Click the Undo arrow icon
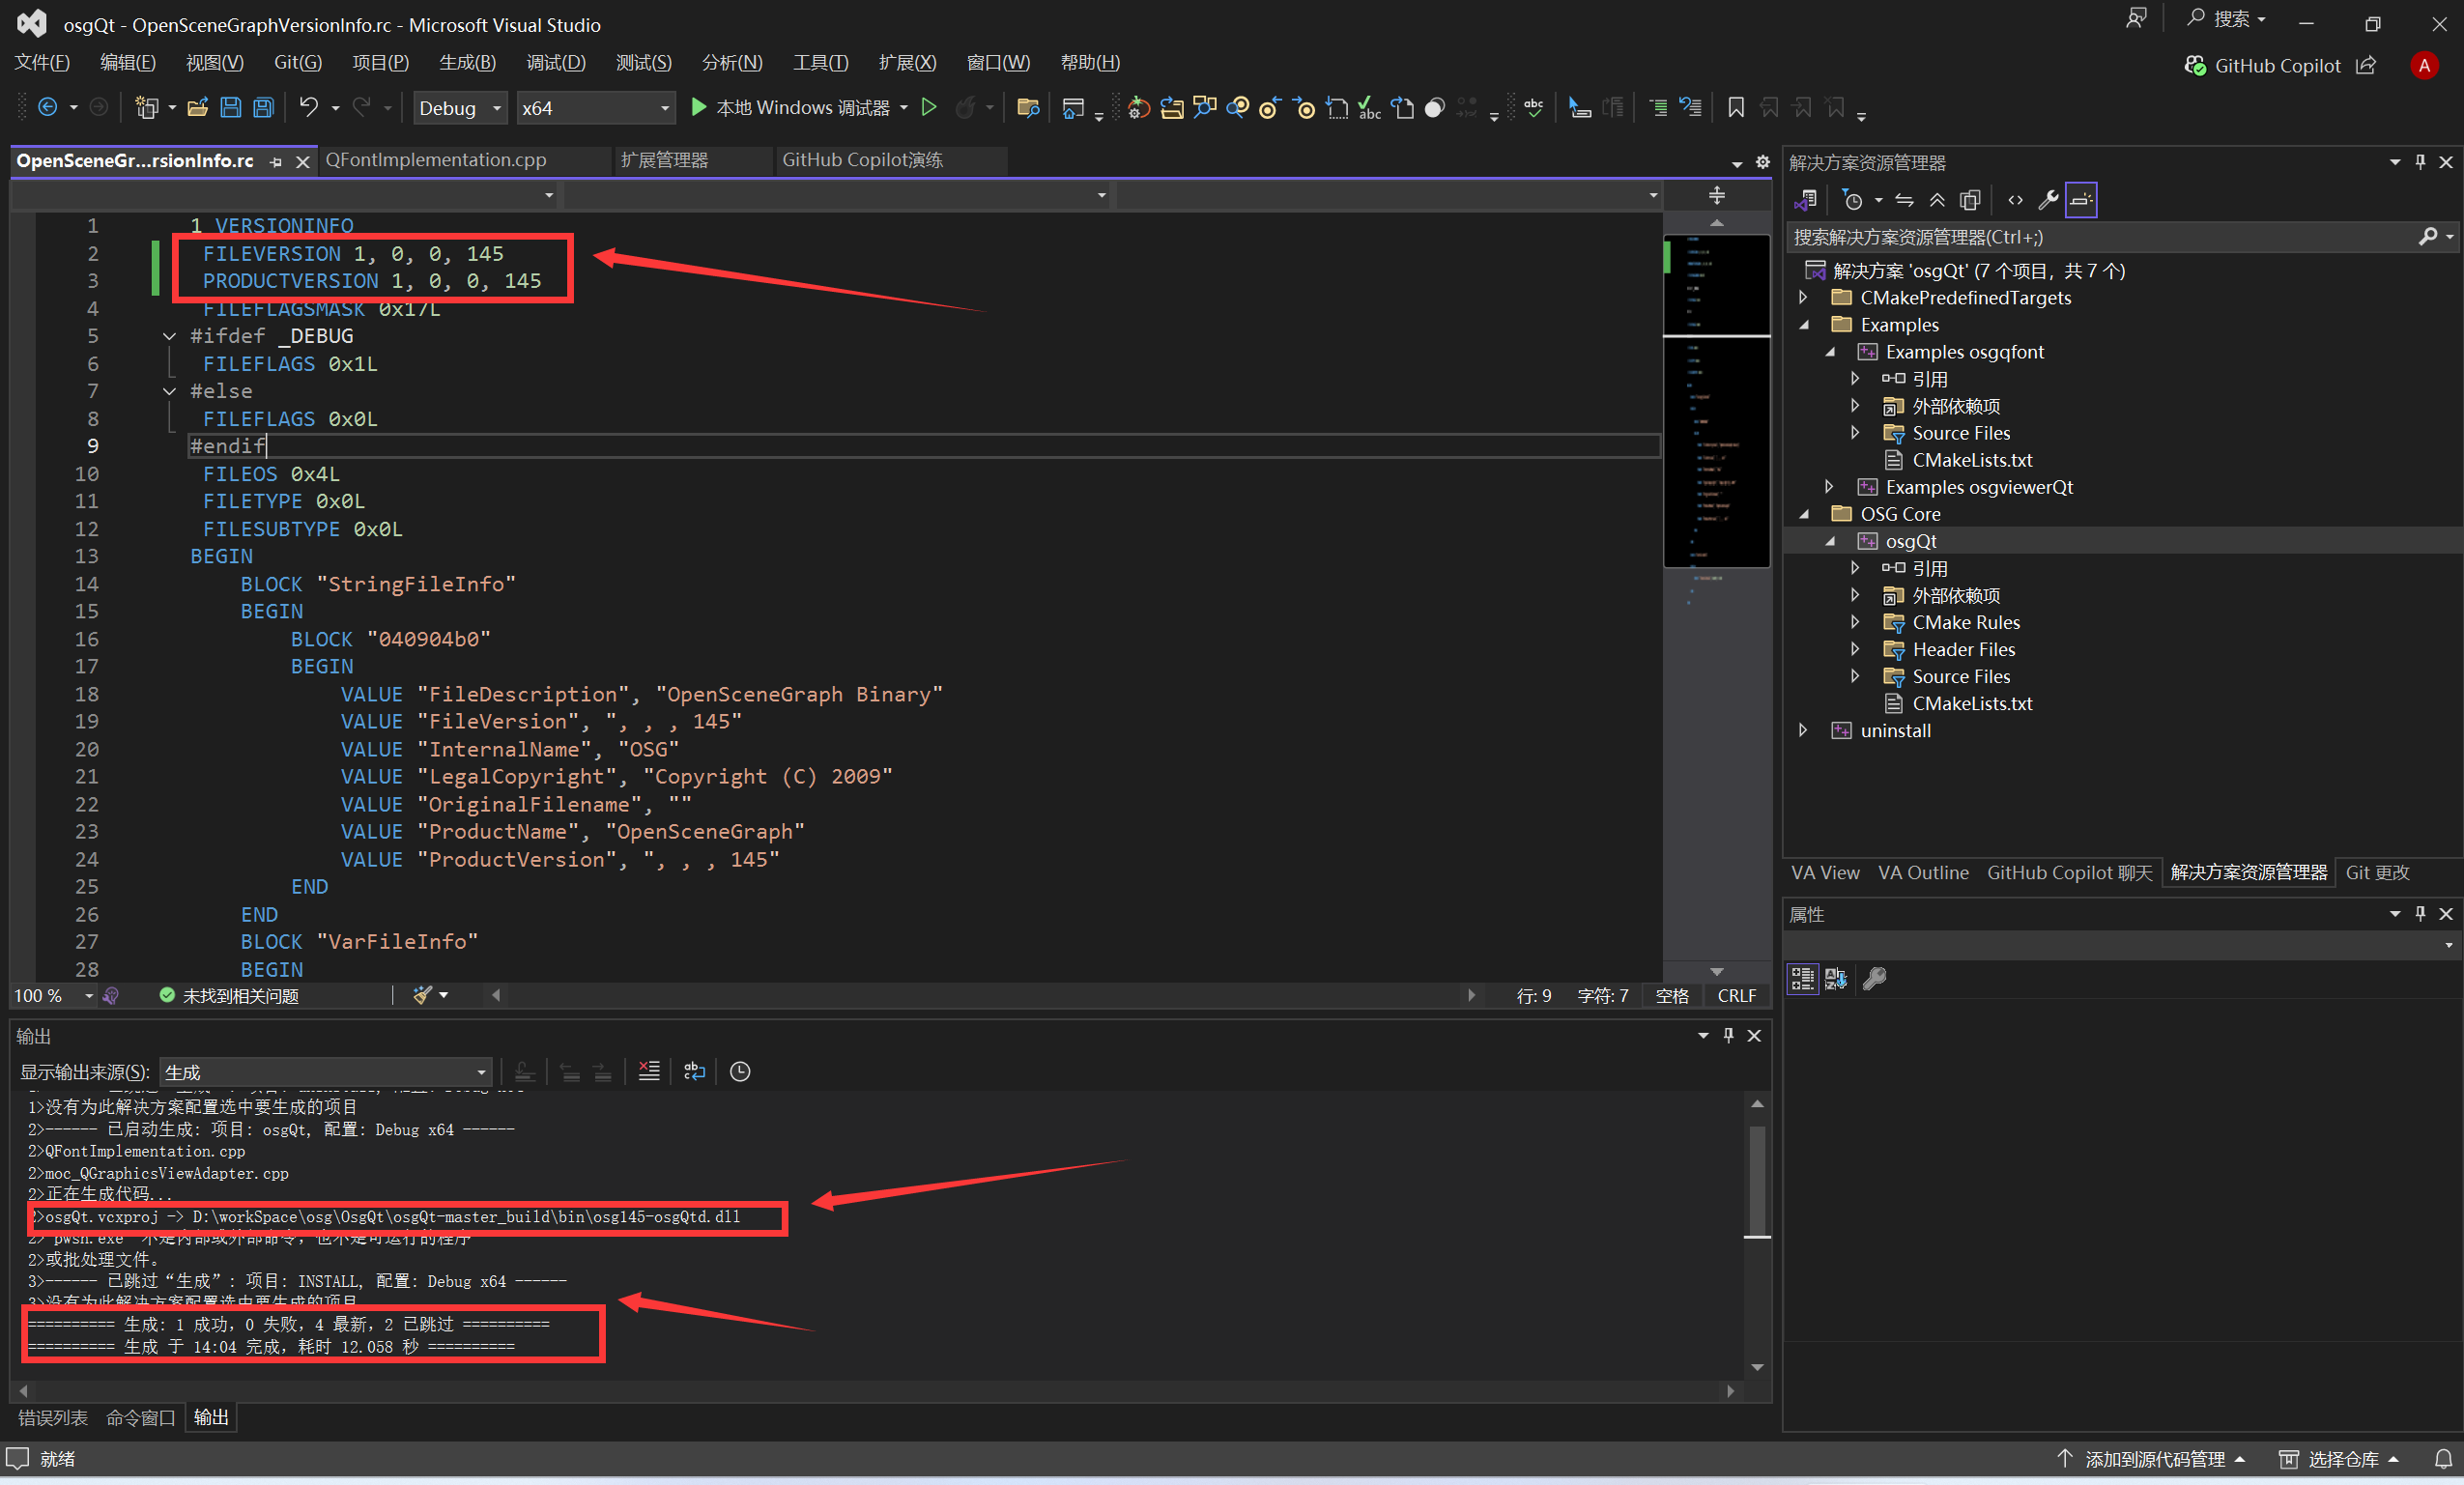The image size is (2464, 1485). coord(309,107)
